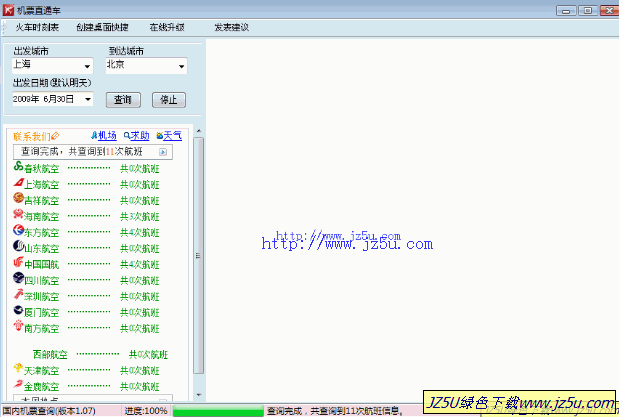
Task: Click the Shandong Airlines (山东航空) logo icon
Action: [18, 246]
